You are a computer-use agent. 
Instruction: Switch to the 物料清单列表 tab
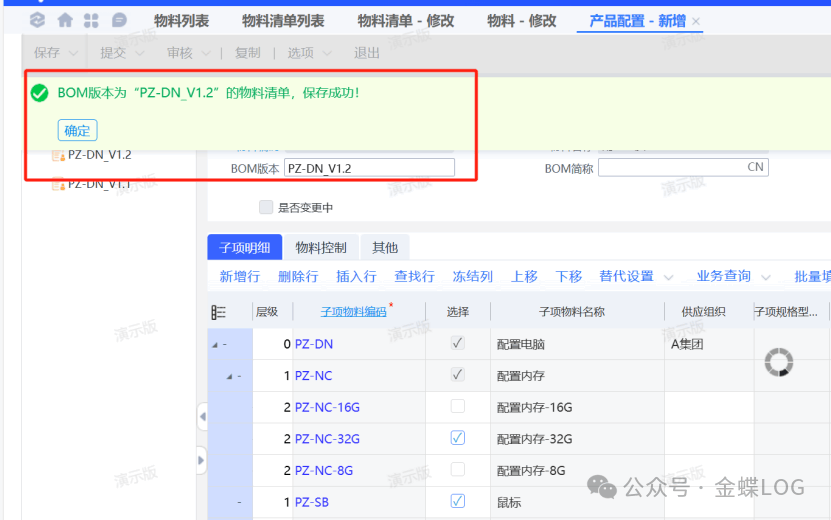coord(283,21)
